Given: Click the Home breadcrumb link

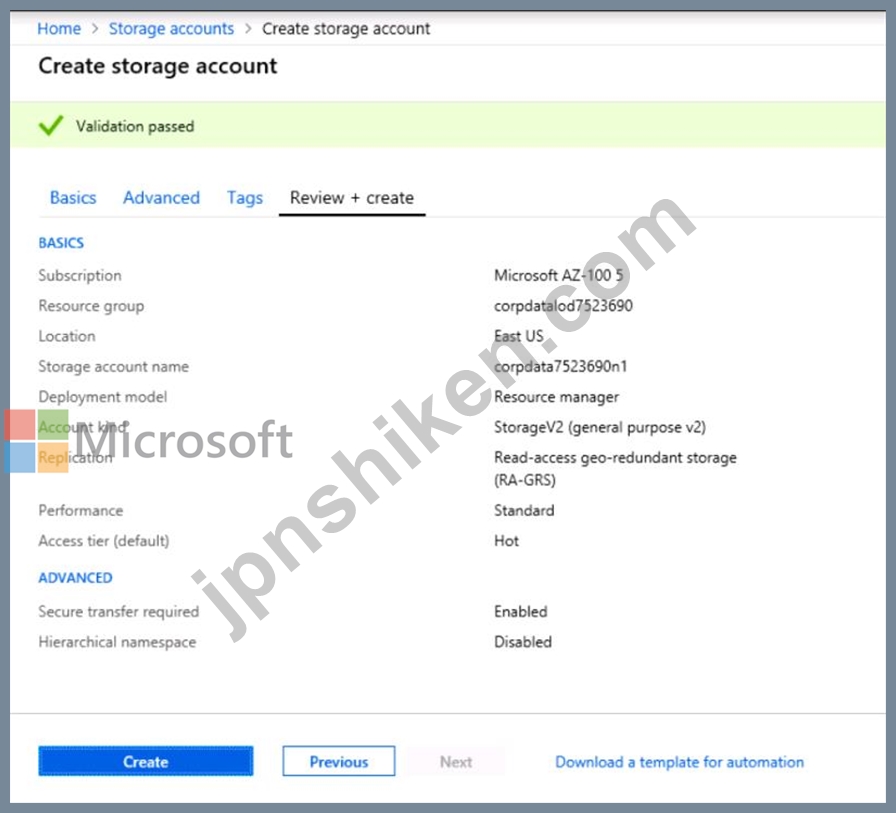Looking at the screenshot, I should (x=59, y=29).
